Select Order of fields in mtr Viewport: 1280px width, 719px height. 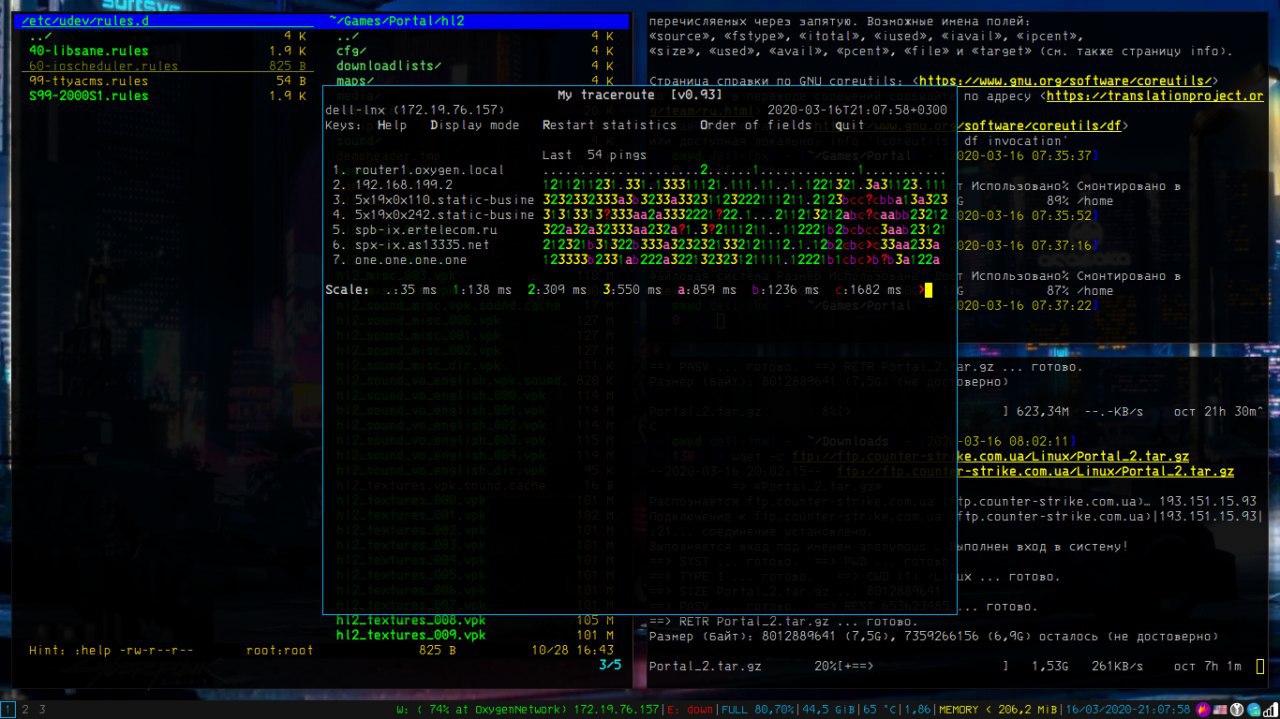pos(756,125)
